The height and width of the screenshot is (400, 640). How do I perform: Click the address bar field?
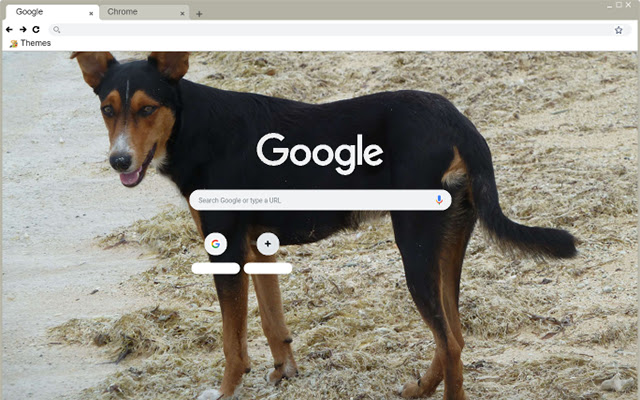pos(340,29)
